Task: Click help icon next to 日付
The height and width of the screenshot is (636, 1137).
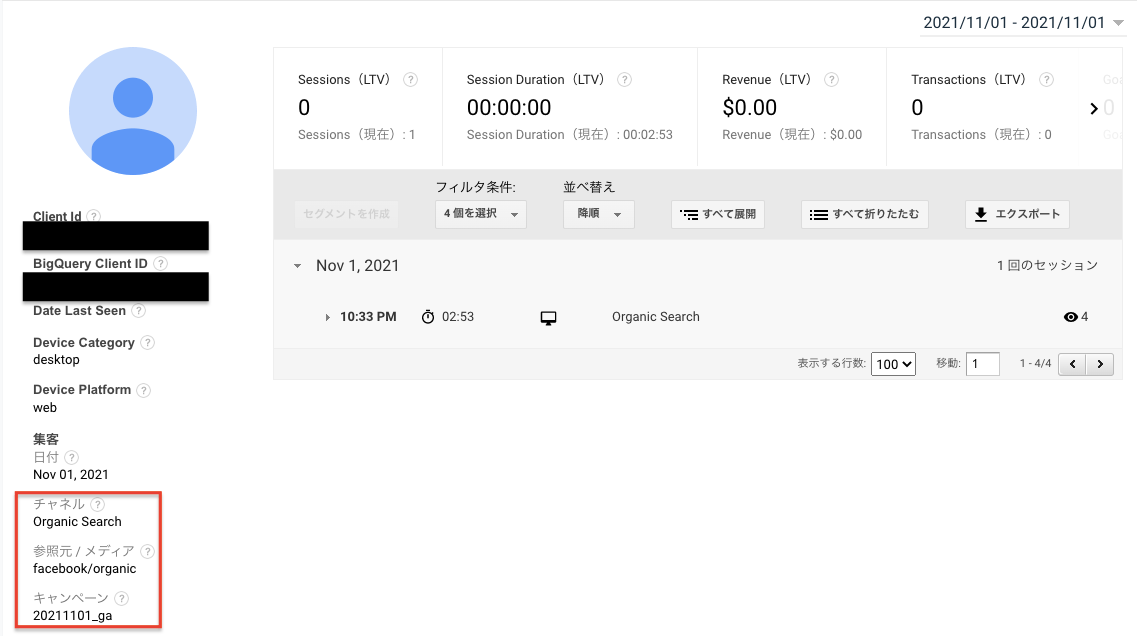Action: (71, 457)
